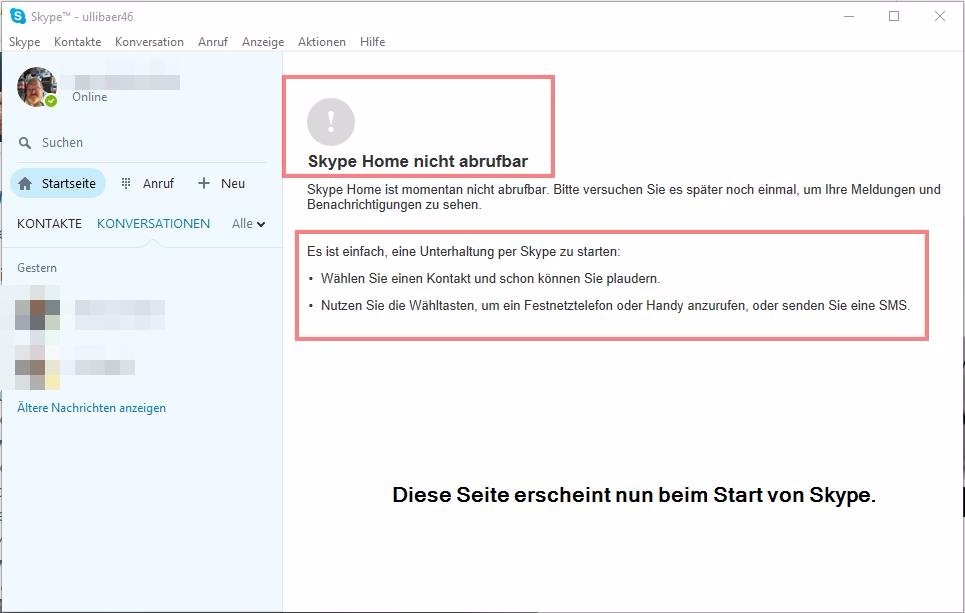Click the exclamation warning icon
This screenshot has height=613, width=965.
point(331,122)
